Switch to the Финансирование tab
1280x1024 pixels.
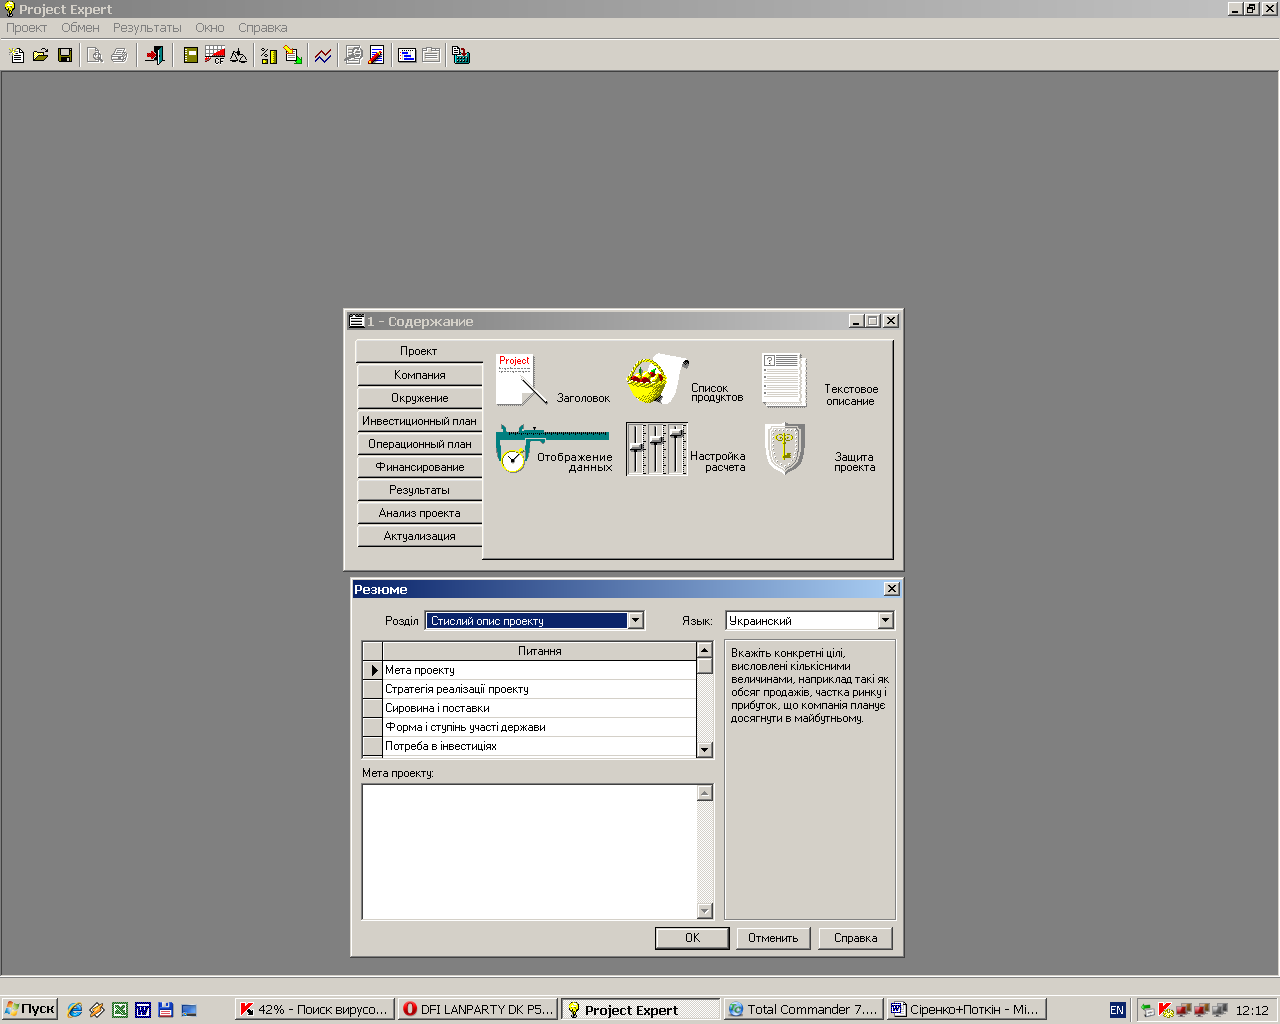click(x=420, y=467)
